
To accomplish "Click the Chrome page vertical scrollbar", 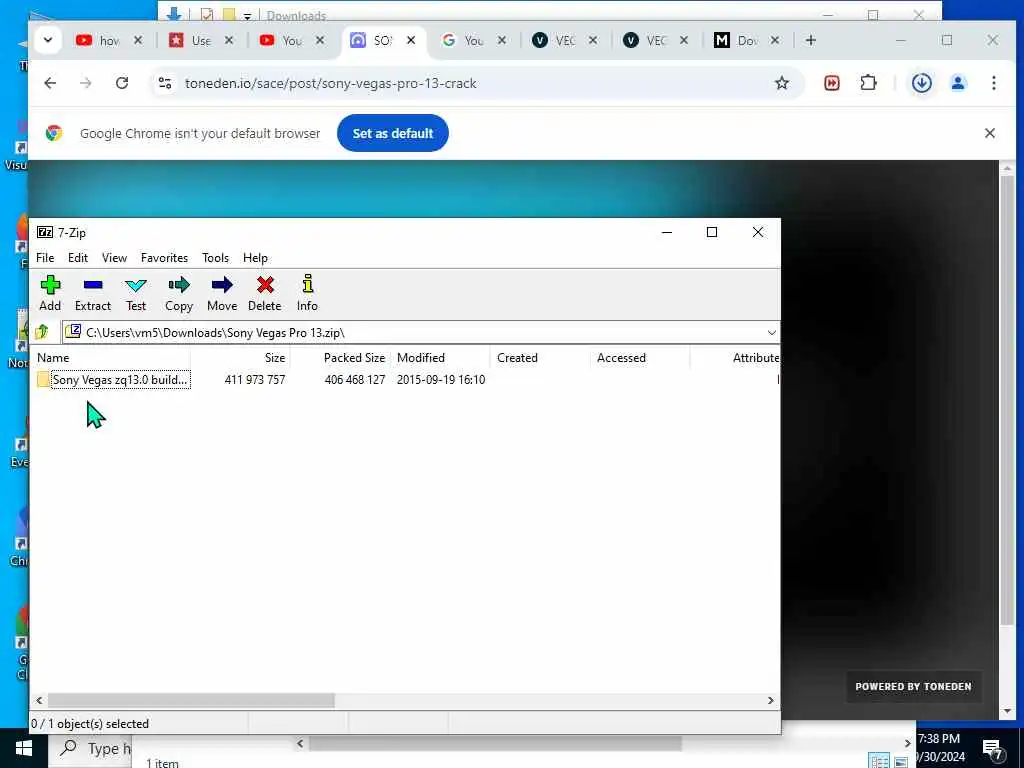I will pos(1007,398).
